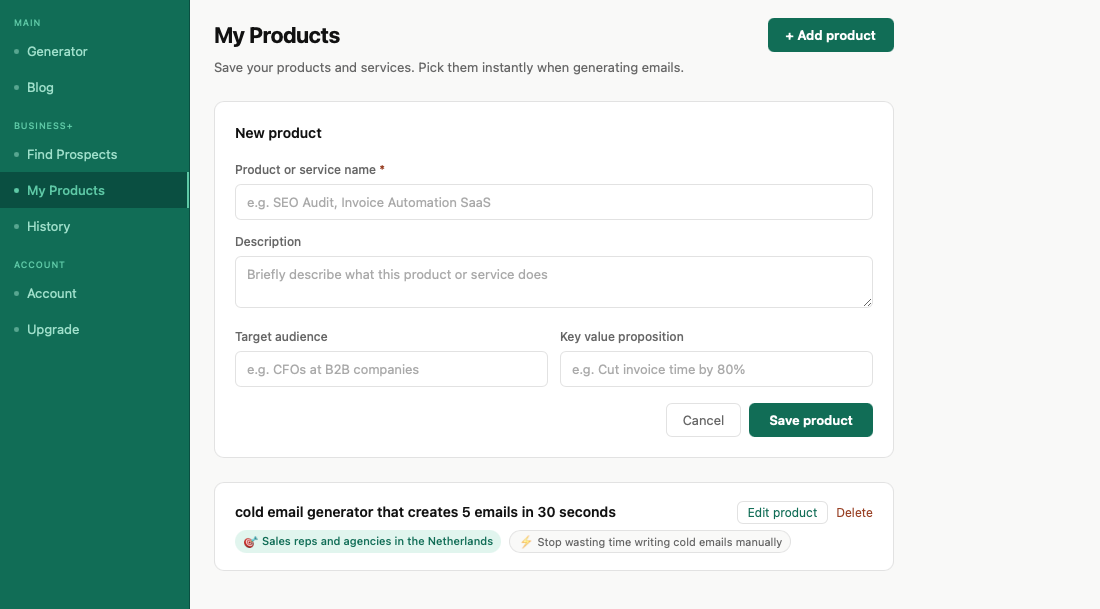The height and width of the screenshot is (609, 1100).
Task: Click the target icon on audience tag
Action: (250, 542)
